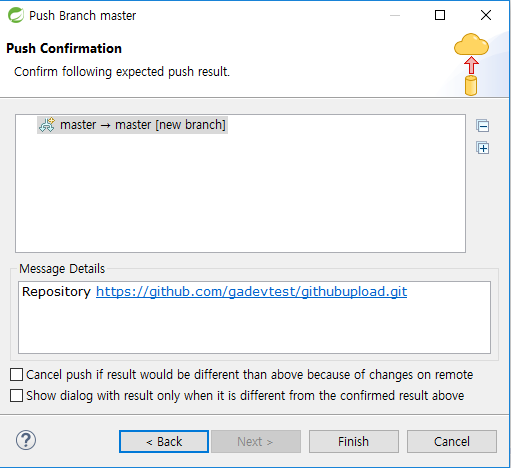Maximize the Push Branch master window
This screenshot has width=511, height=468.
[x=440, y=15]
